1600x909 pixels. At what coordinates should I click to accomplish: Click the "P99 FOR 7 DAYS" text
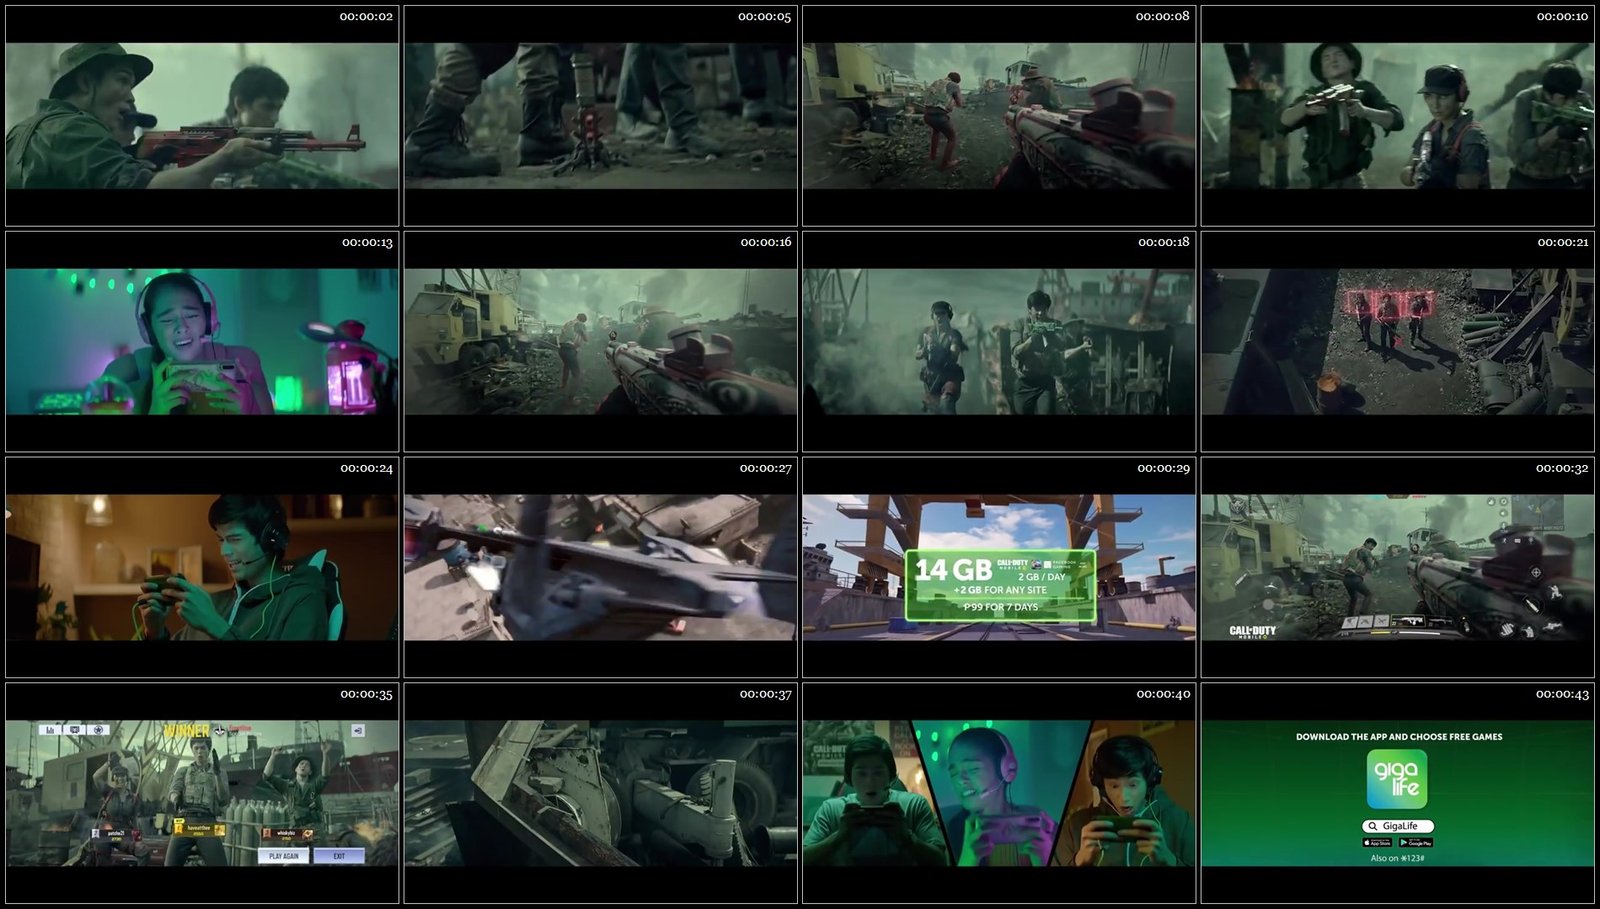point(1000,607)
